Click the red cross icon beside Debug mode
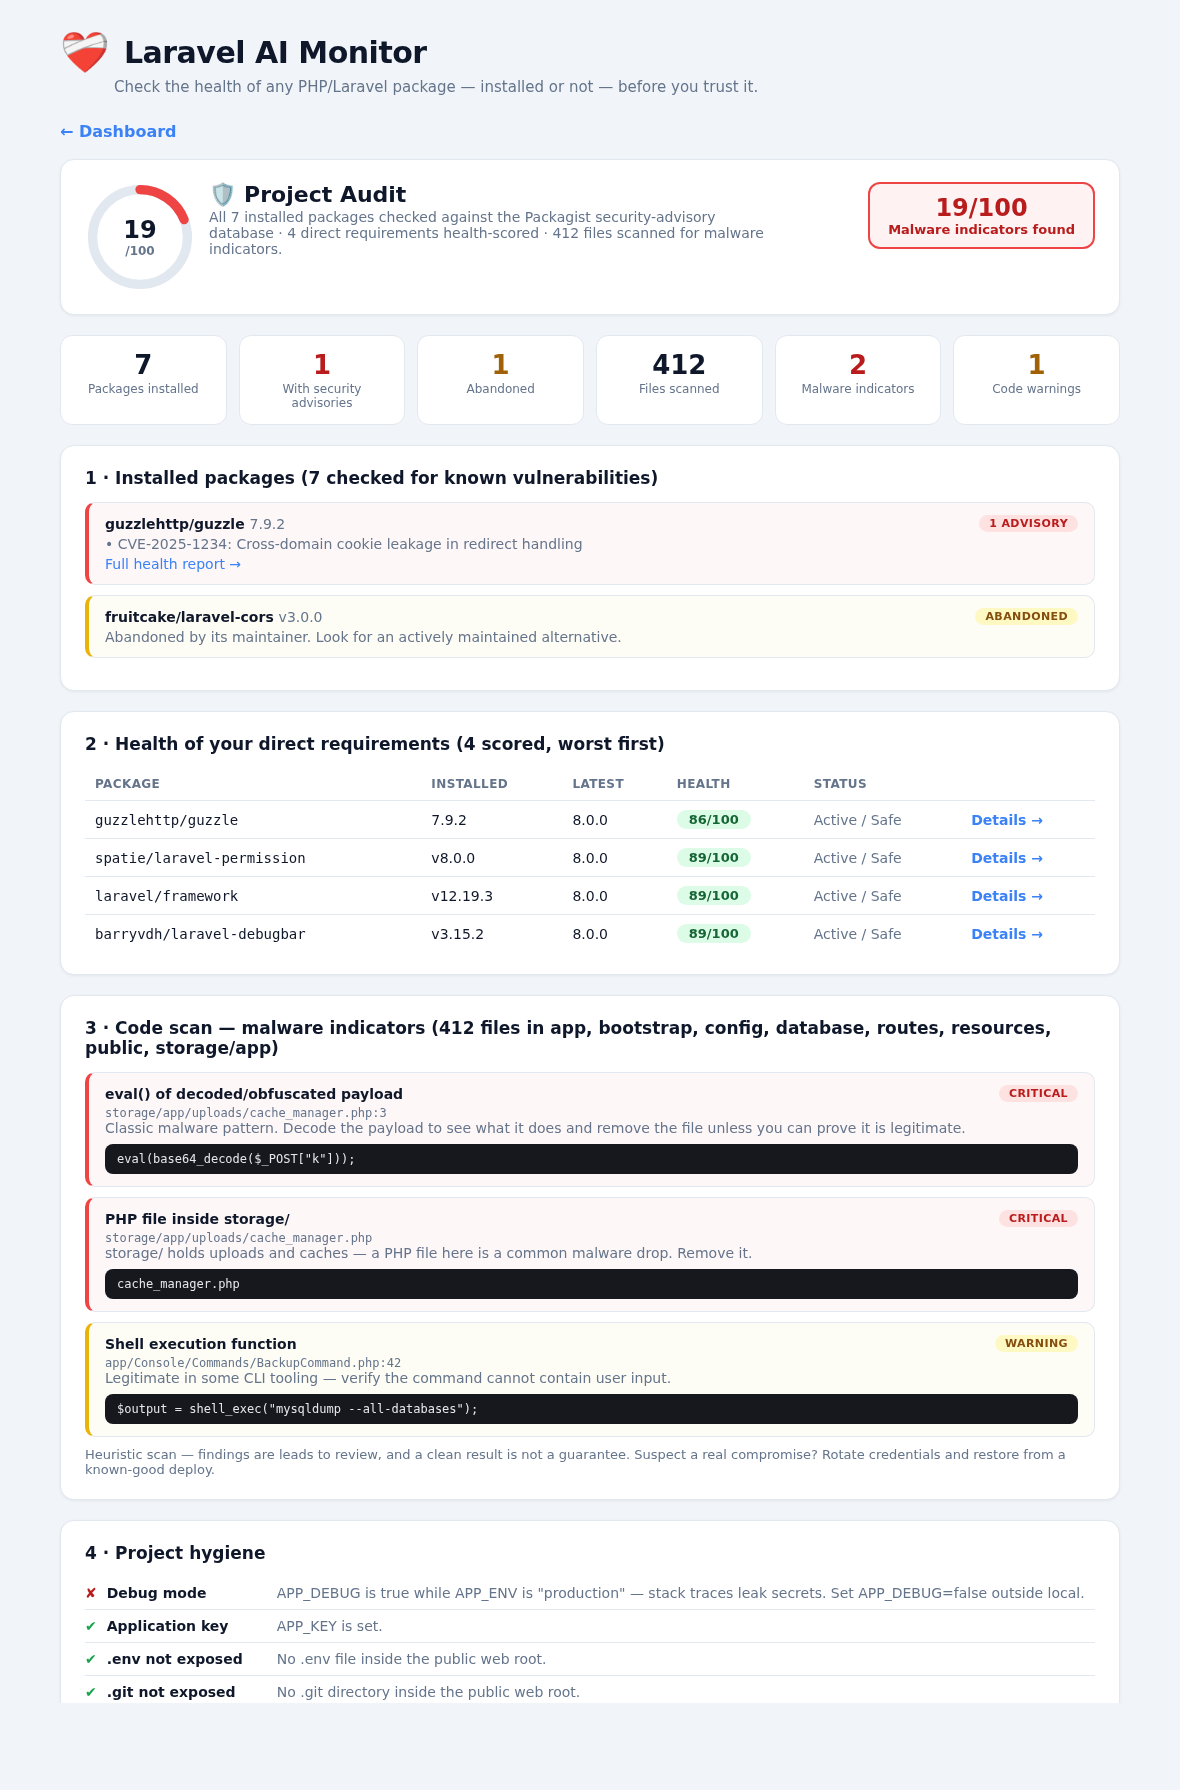Screen dimensions: 1180x1790 [x=91, y=1593]
